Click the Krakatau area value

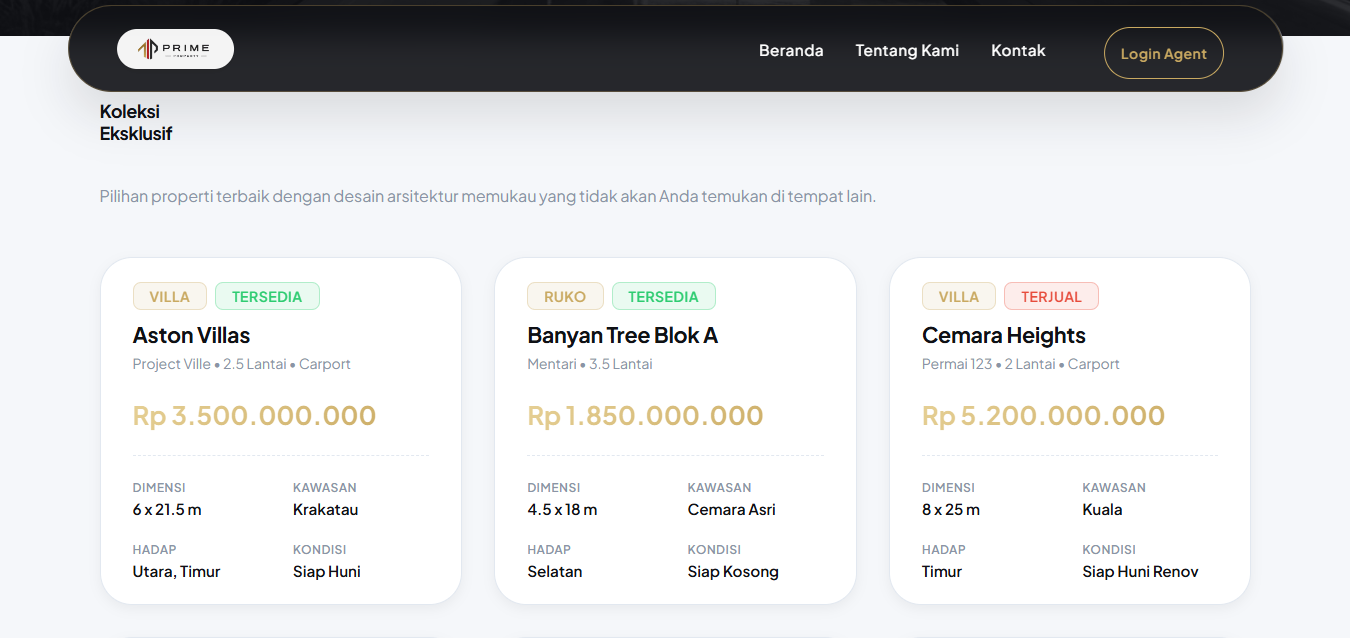[325, 509]
